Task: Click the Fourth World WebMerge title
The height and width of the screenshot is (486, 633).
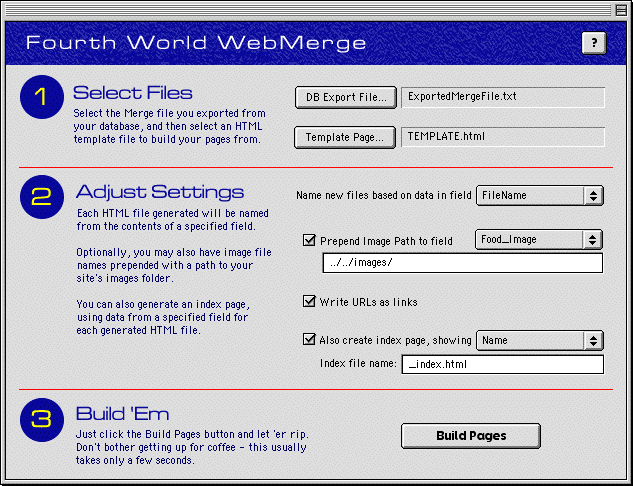Action: point(196,42)
